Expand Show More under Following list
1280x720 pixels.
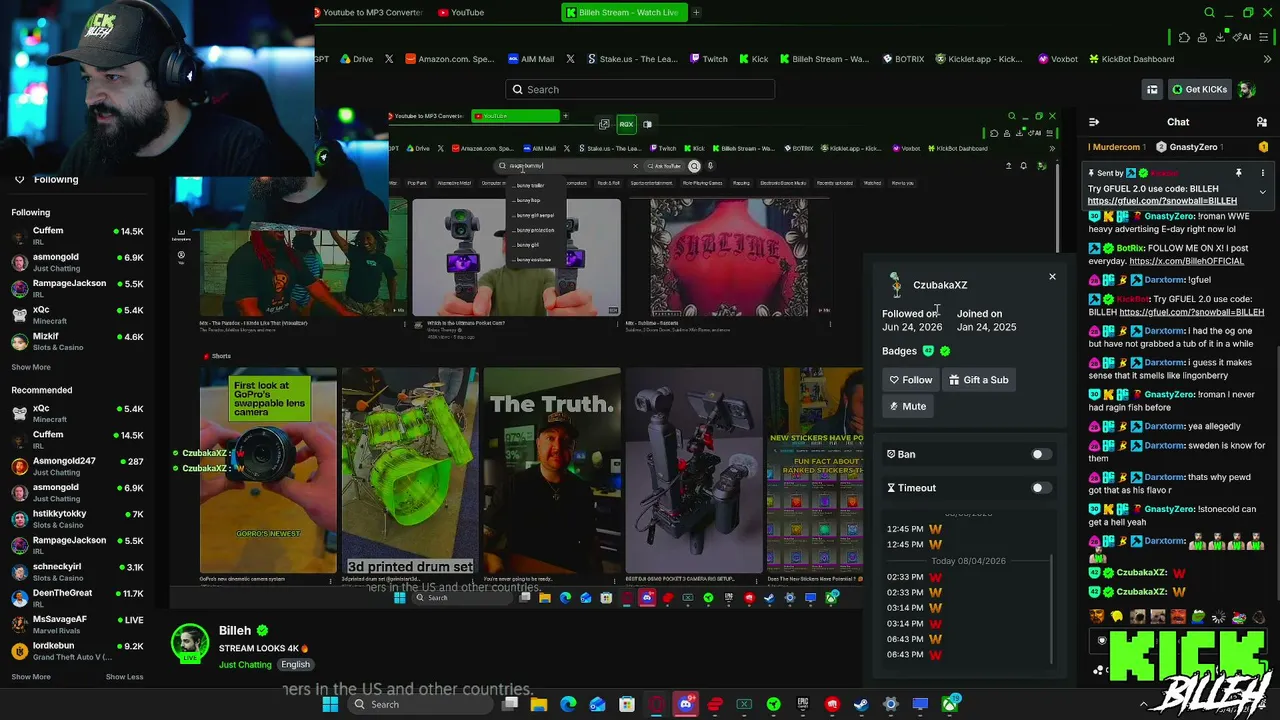tap(31, 367)
